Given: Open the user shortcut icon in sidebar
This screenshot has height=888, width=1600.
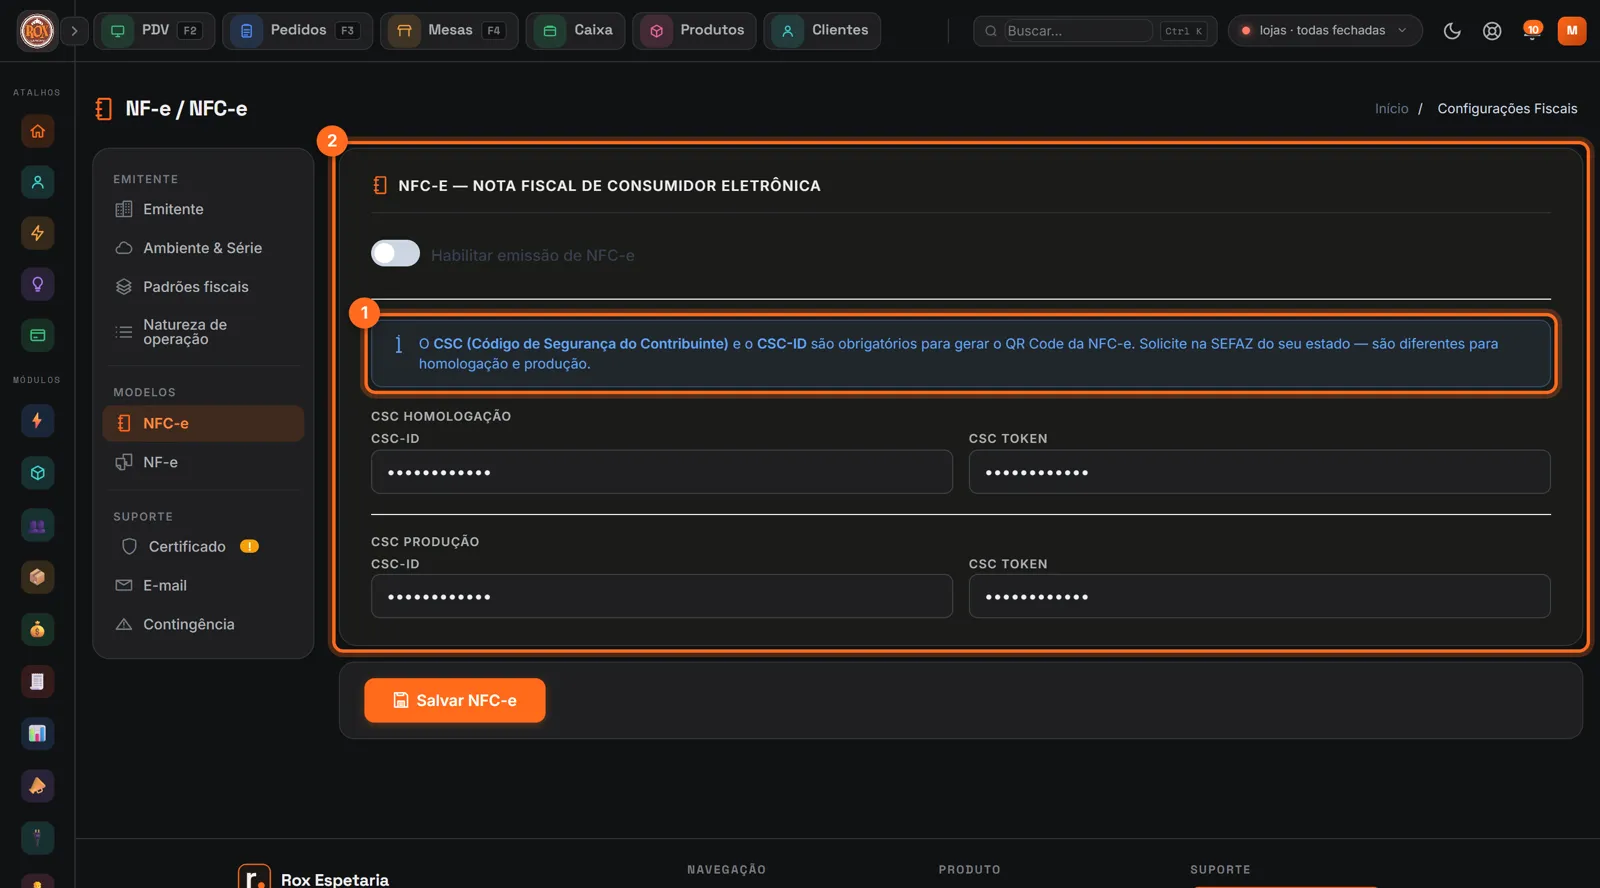Looking at the screenshot, I should click(x=38, y=182).
